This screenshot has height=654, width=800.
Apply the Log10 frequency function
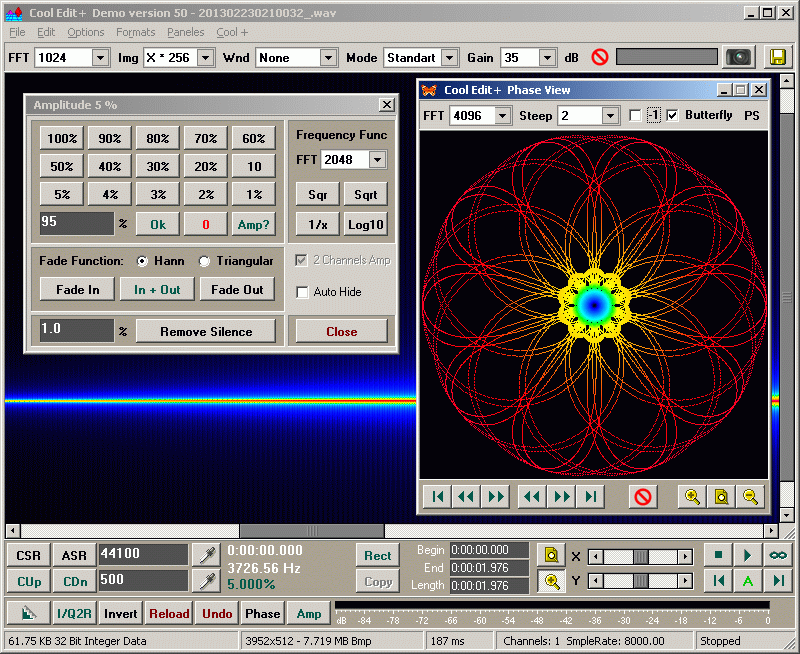(x=365, y=224)
